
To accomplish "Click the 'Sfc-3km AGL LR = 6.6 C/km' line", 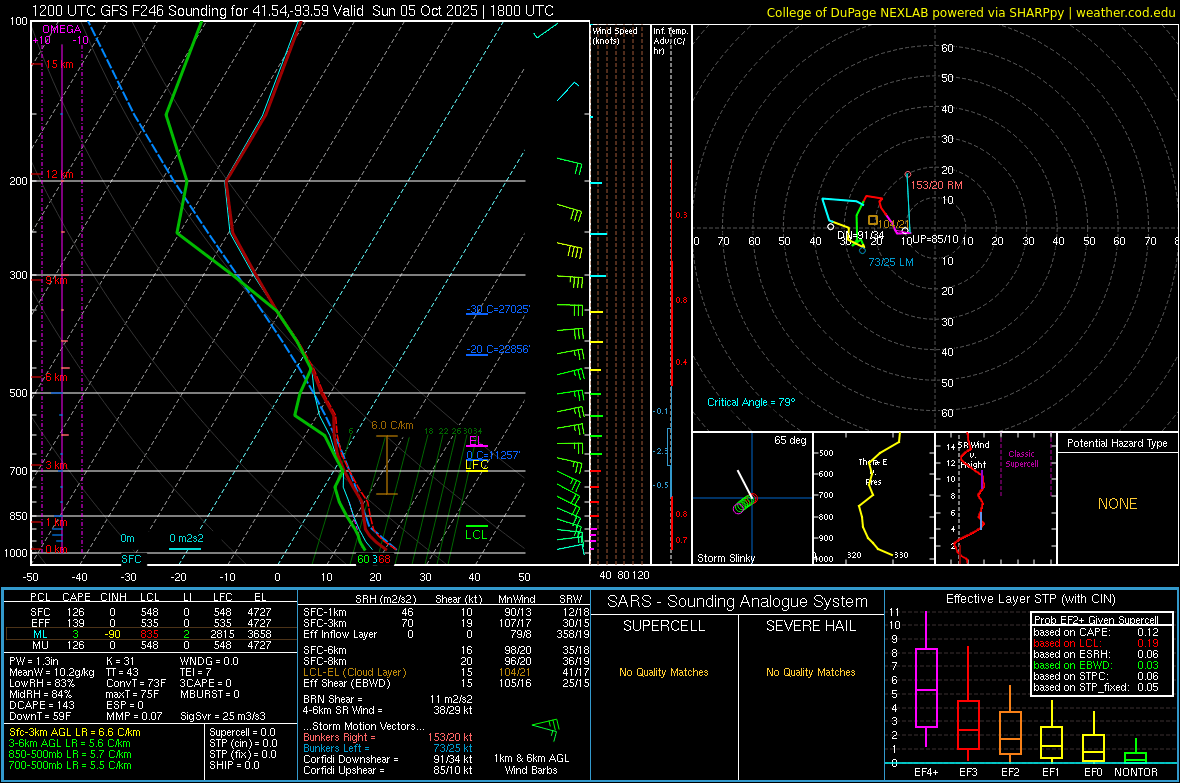I will 75,732.
